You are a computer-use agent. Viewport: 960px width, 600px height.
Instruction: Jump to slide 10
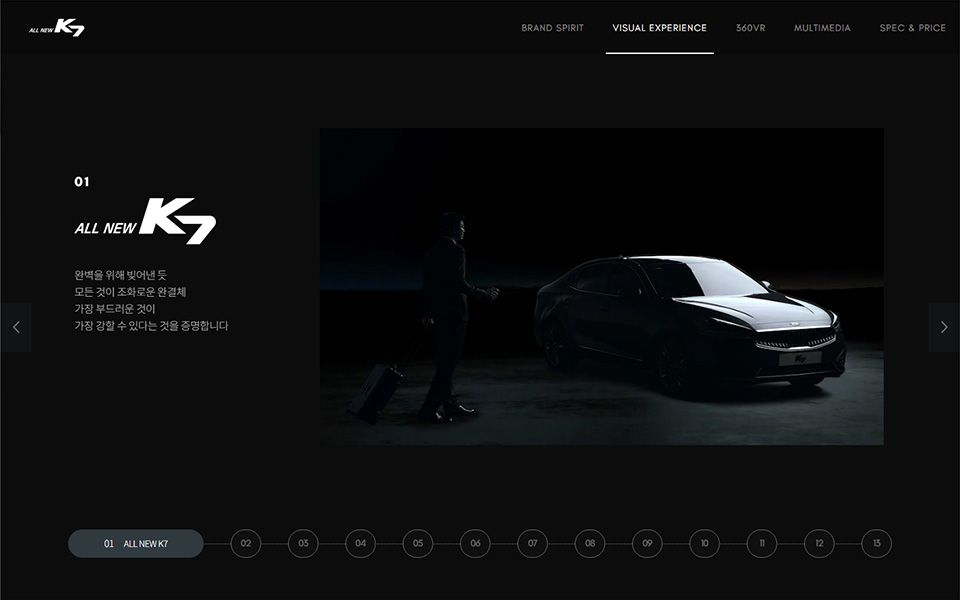pos(704,544)
